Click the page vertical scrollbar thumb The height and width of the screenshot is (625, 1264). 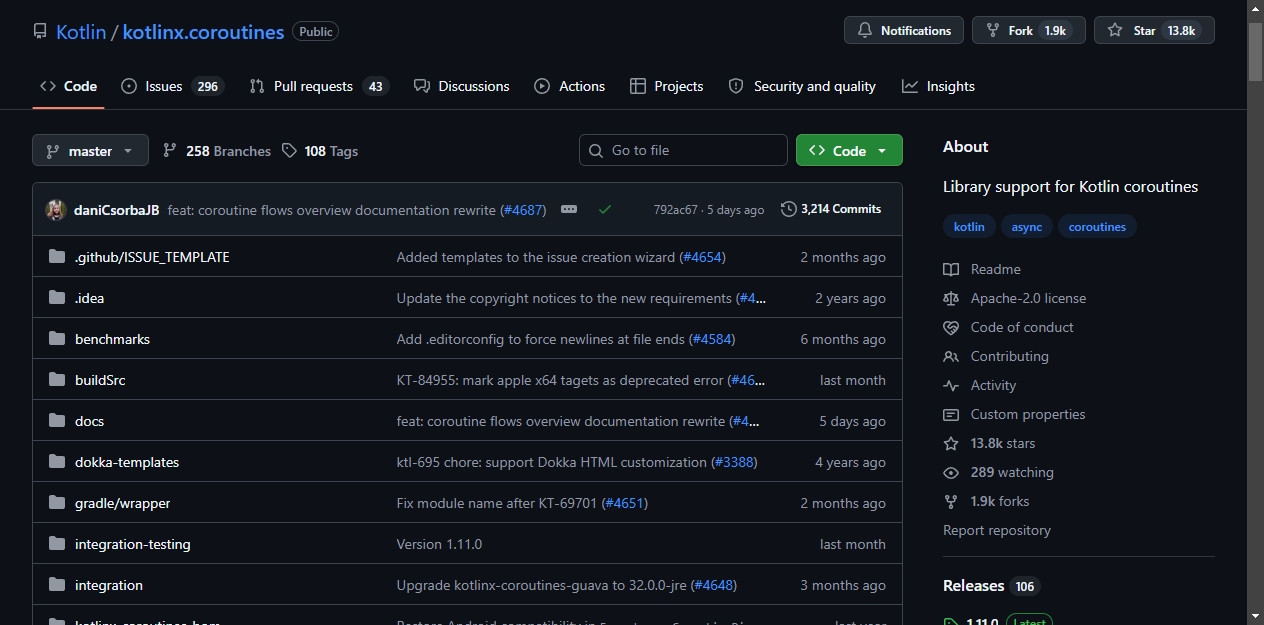[1255, 51]
